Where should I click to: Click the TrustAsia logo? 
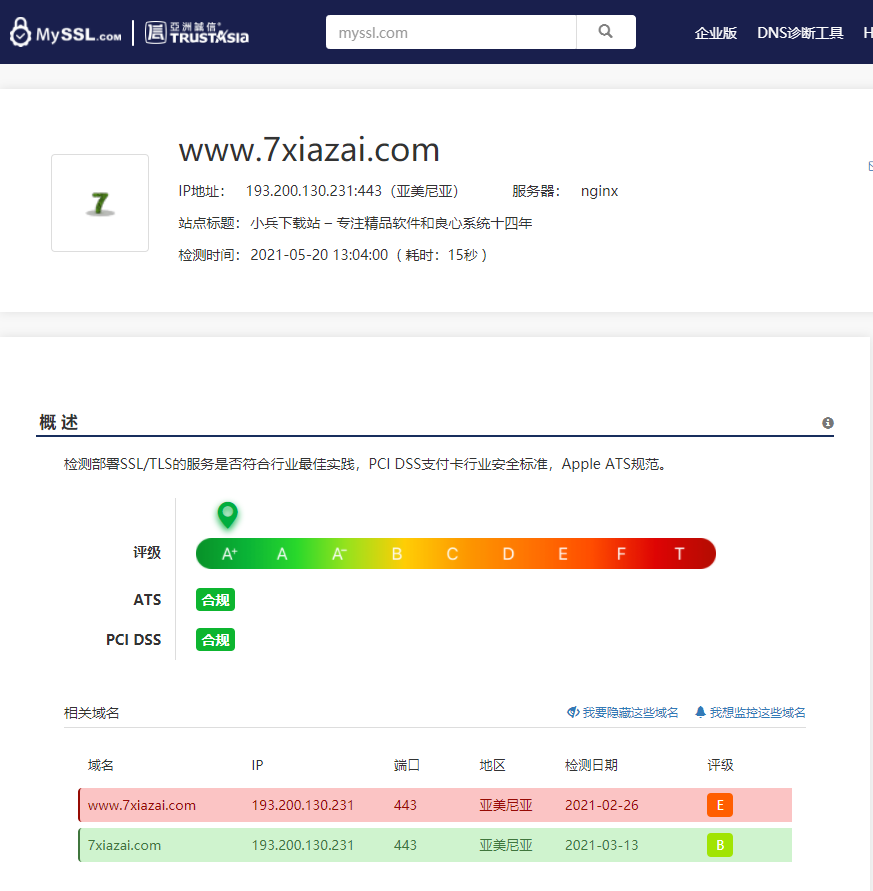coord(197,33)
